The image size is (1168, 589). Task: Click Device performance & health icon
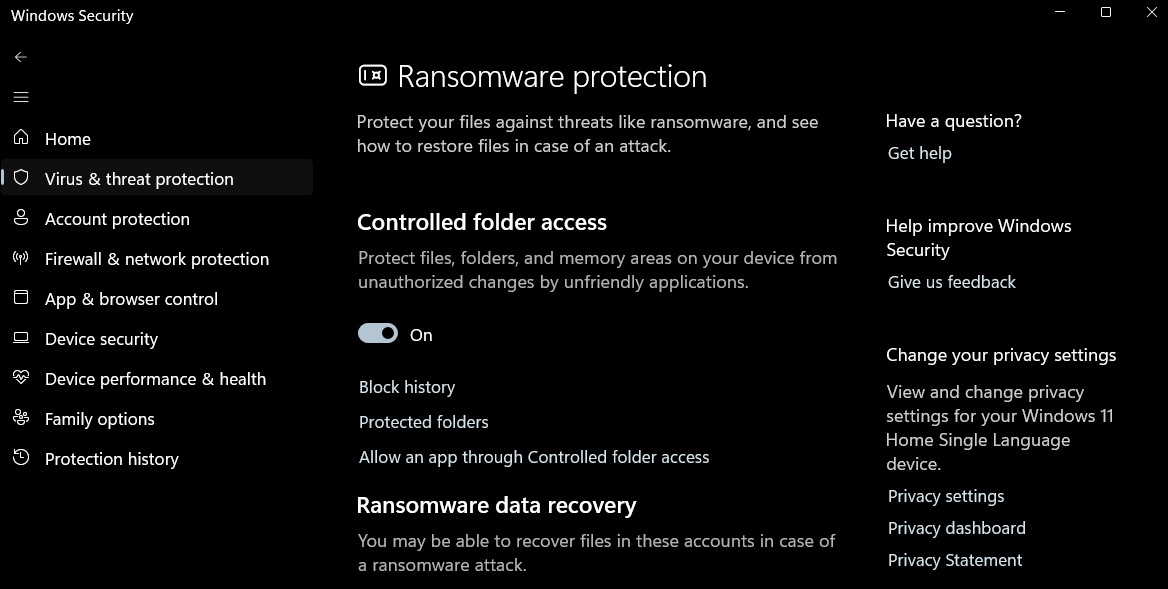click(x=21, y=378)
